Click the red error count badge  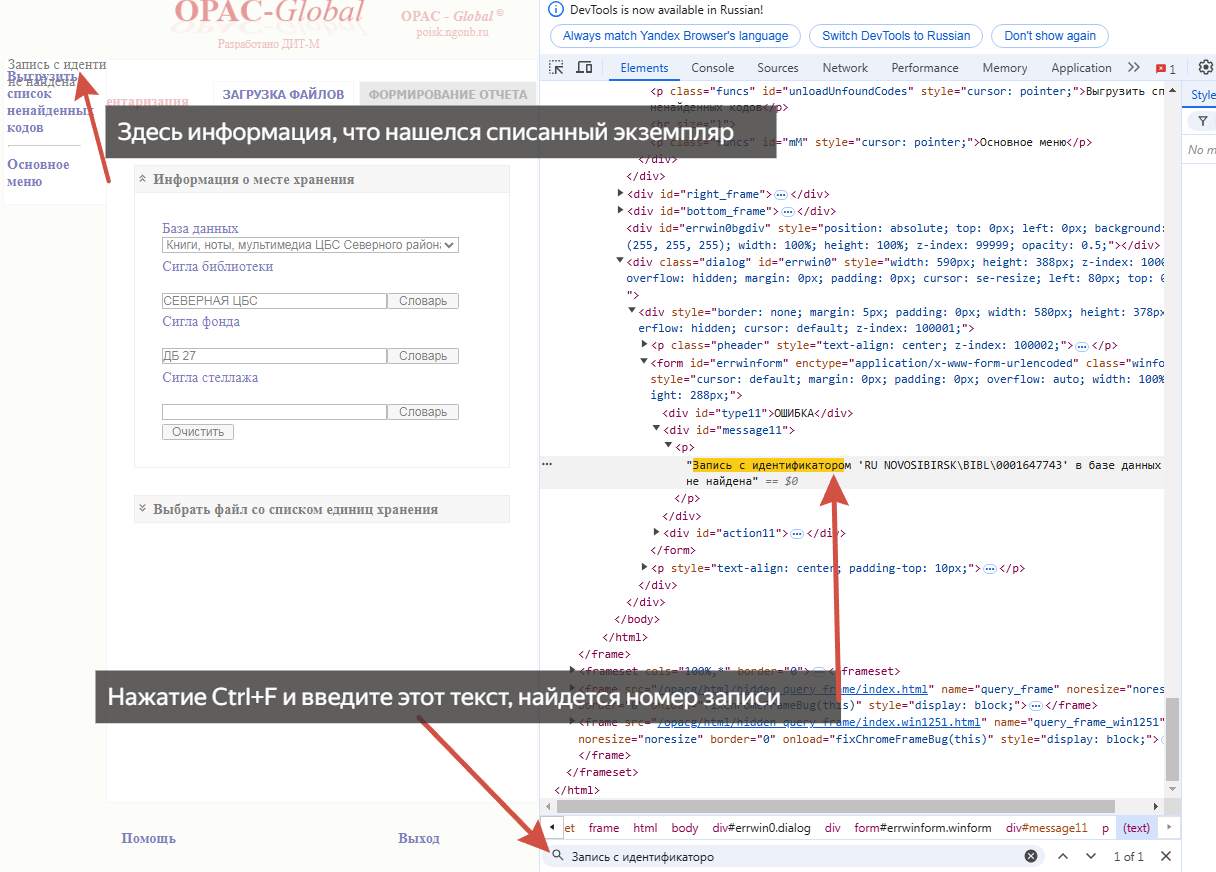pyautogui.click(x=1165, y=69)
